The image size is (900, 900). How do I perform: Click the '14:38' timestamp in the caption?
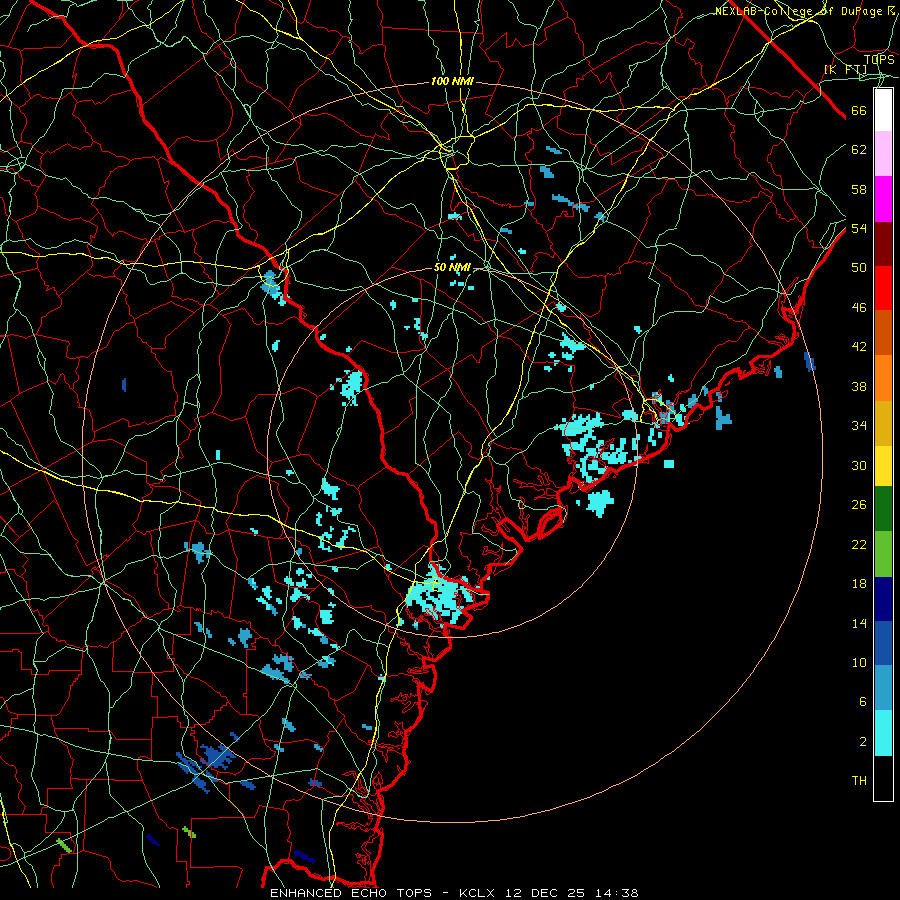(x=616, y=893)
